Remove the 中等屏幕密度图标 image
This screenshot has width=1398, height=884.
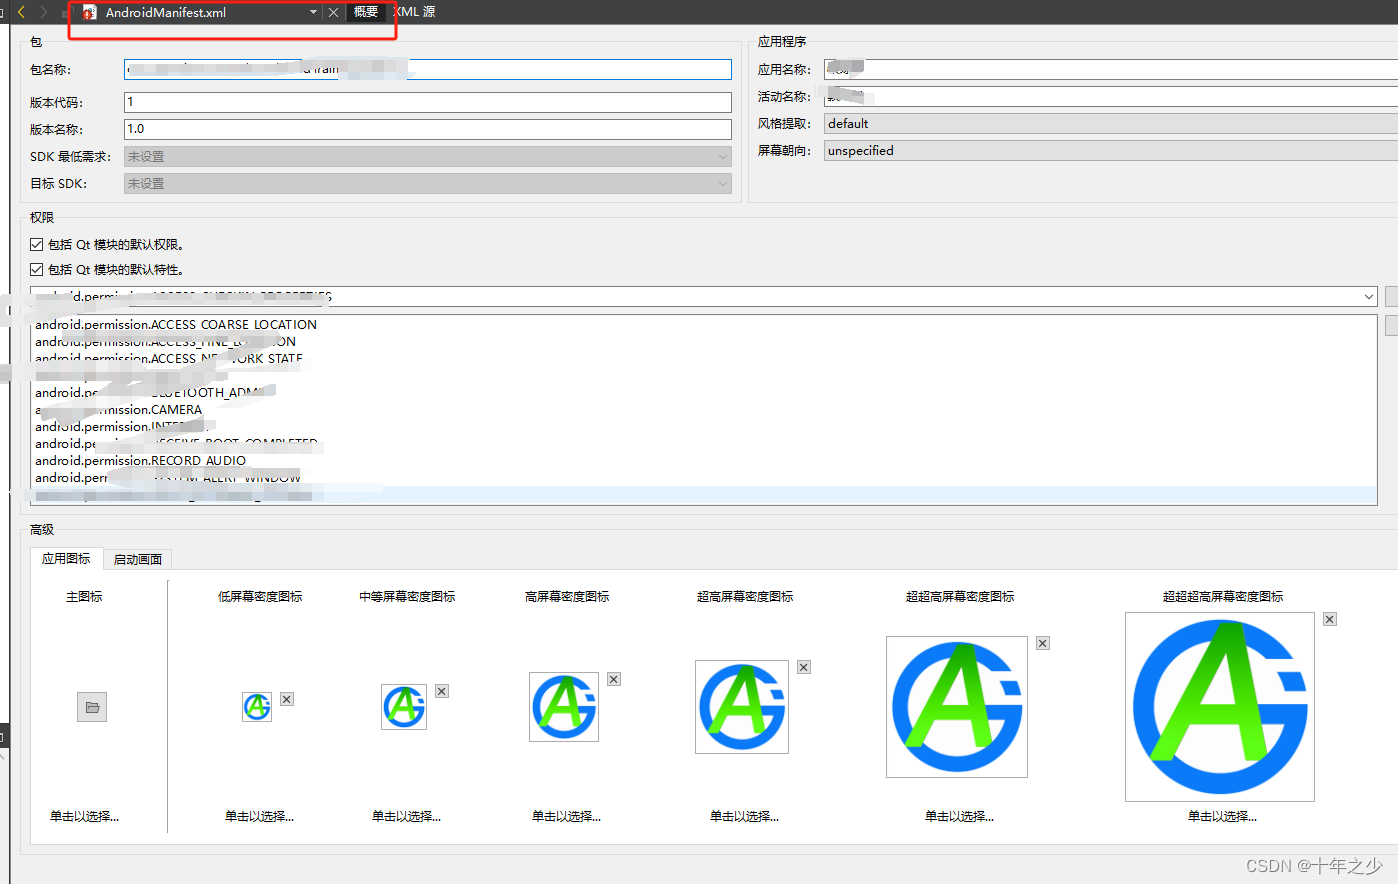click(x=442, y=691)
